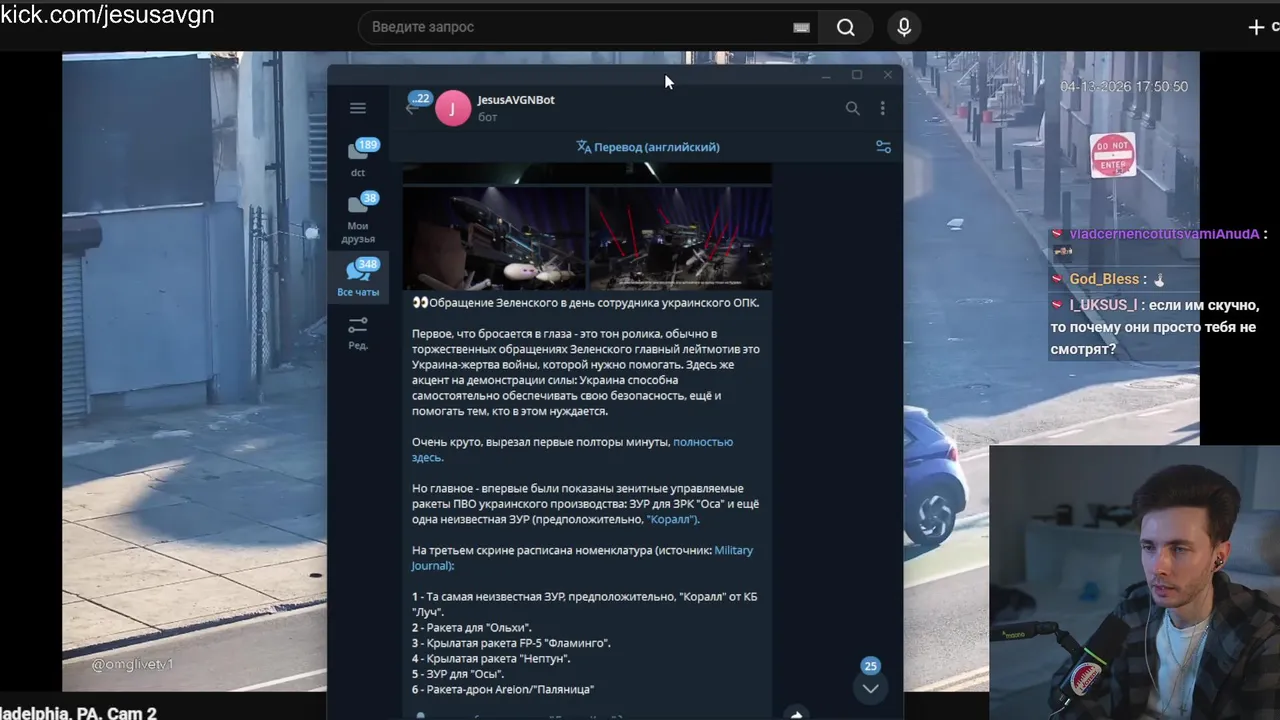
Task: Click chat username God_Bless
Action: (1104, 279)
